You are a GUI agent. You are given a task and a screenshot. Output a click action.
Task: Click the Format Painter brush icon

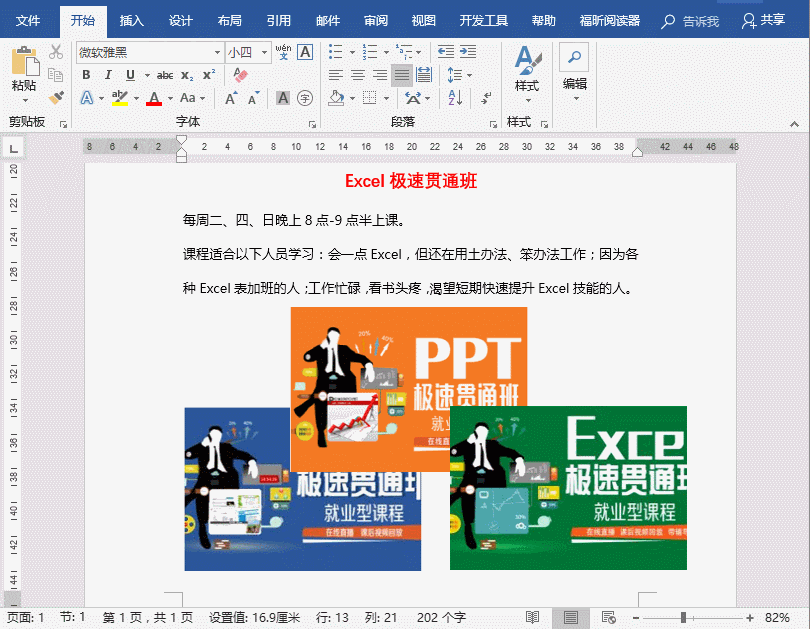(56, 98)
